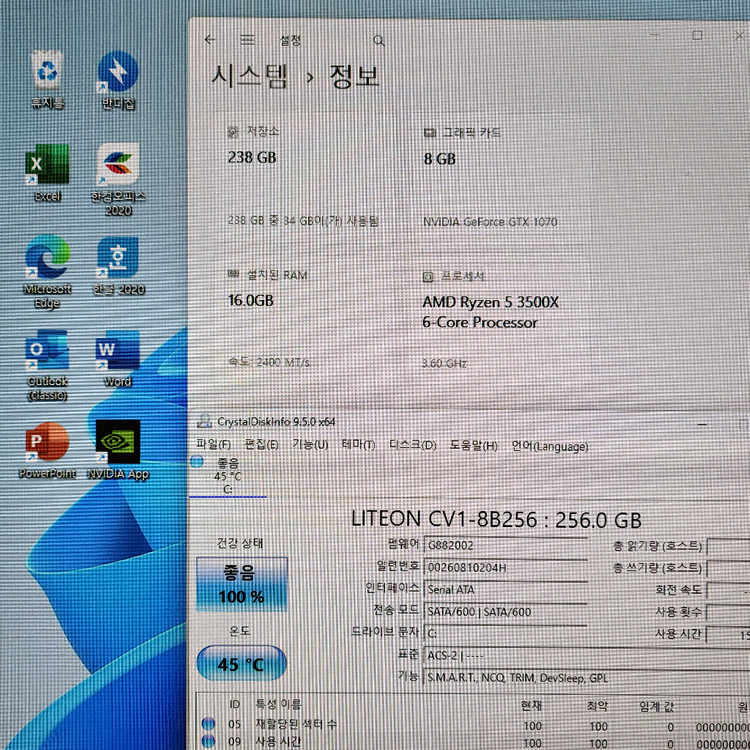Click the 현재 column header
Viewport: 750px width, 750px height.
pyautogui.click(x=531, y=706)
